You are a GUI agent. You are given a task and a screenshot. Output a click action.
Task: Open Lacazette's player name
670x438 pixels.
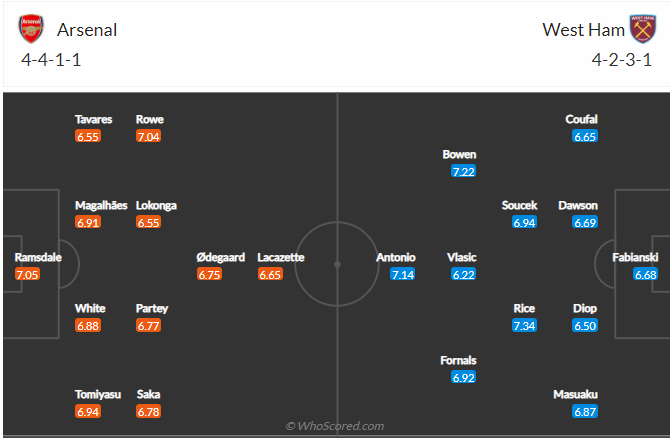pos(281,257)
